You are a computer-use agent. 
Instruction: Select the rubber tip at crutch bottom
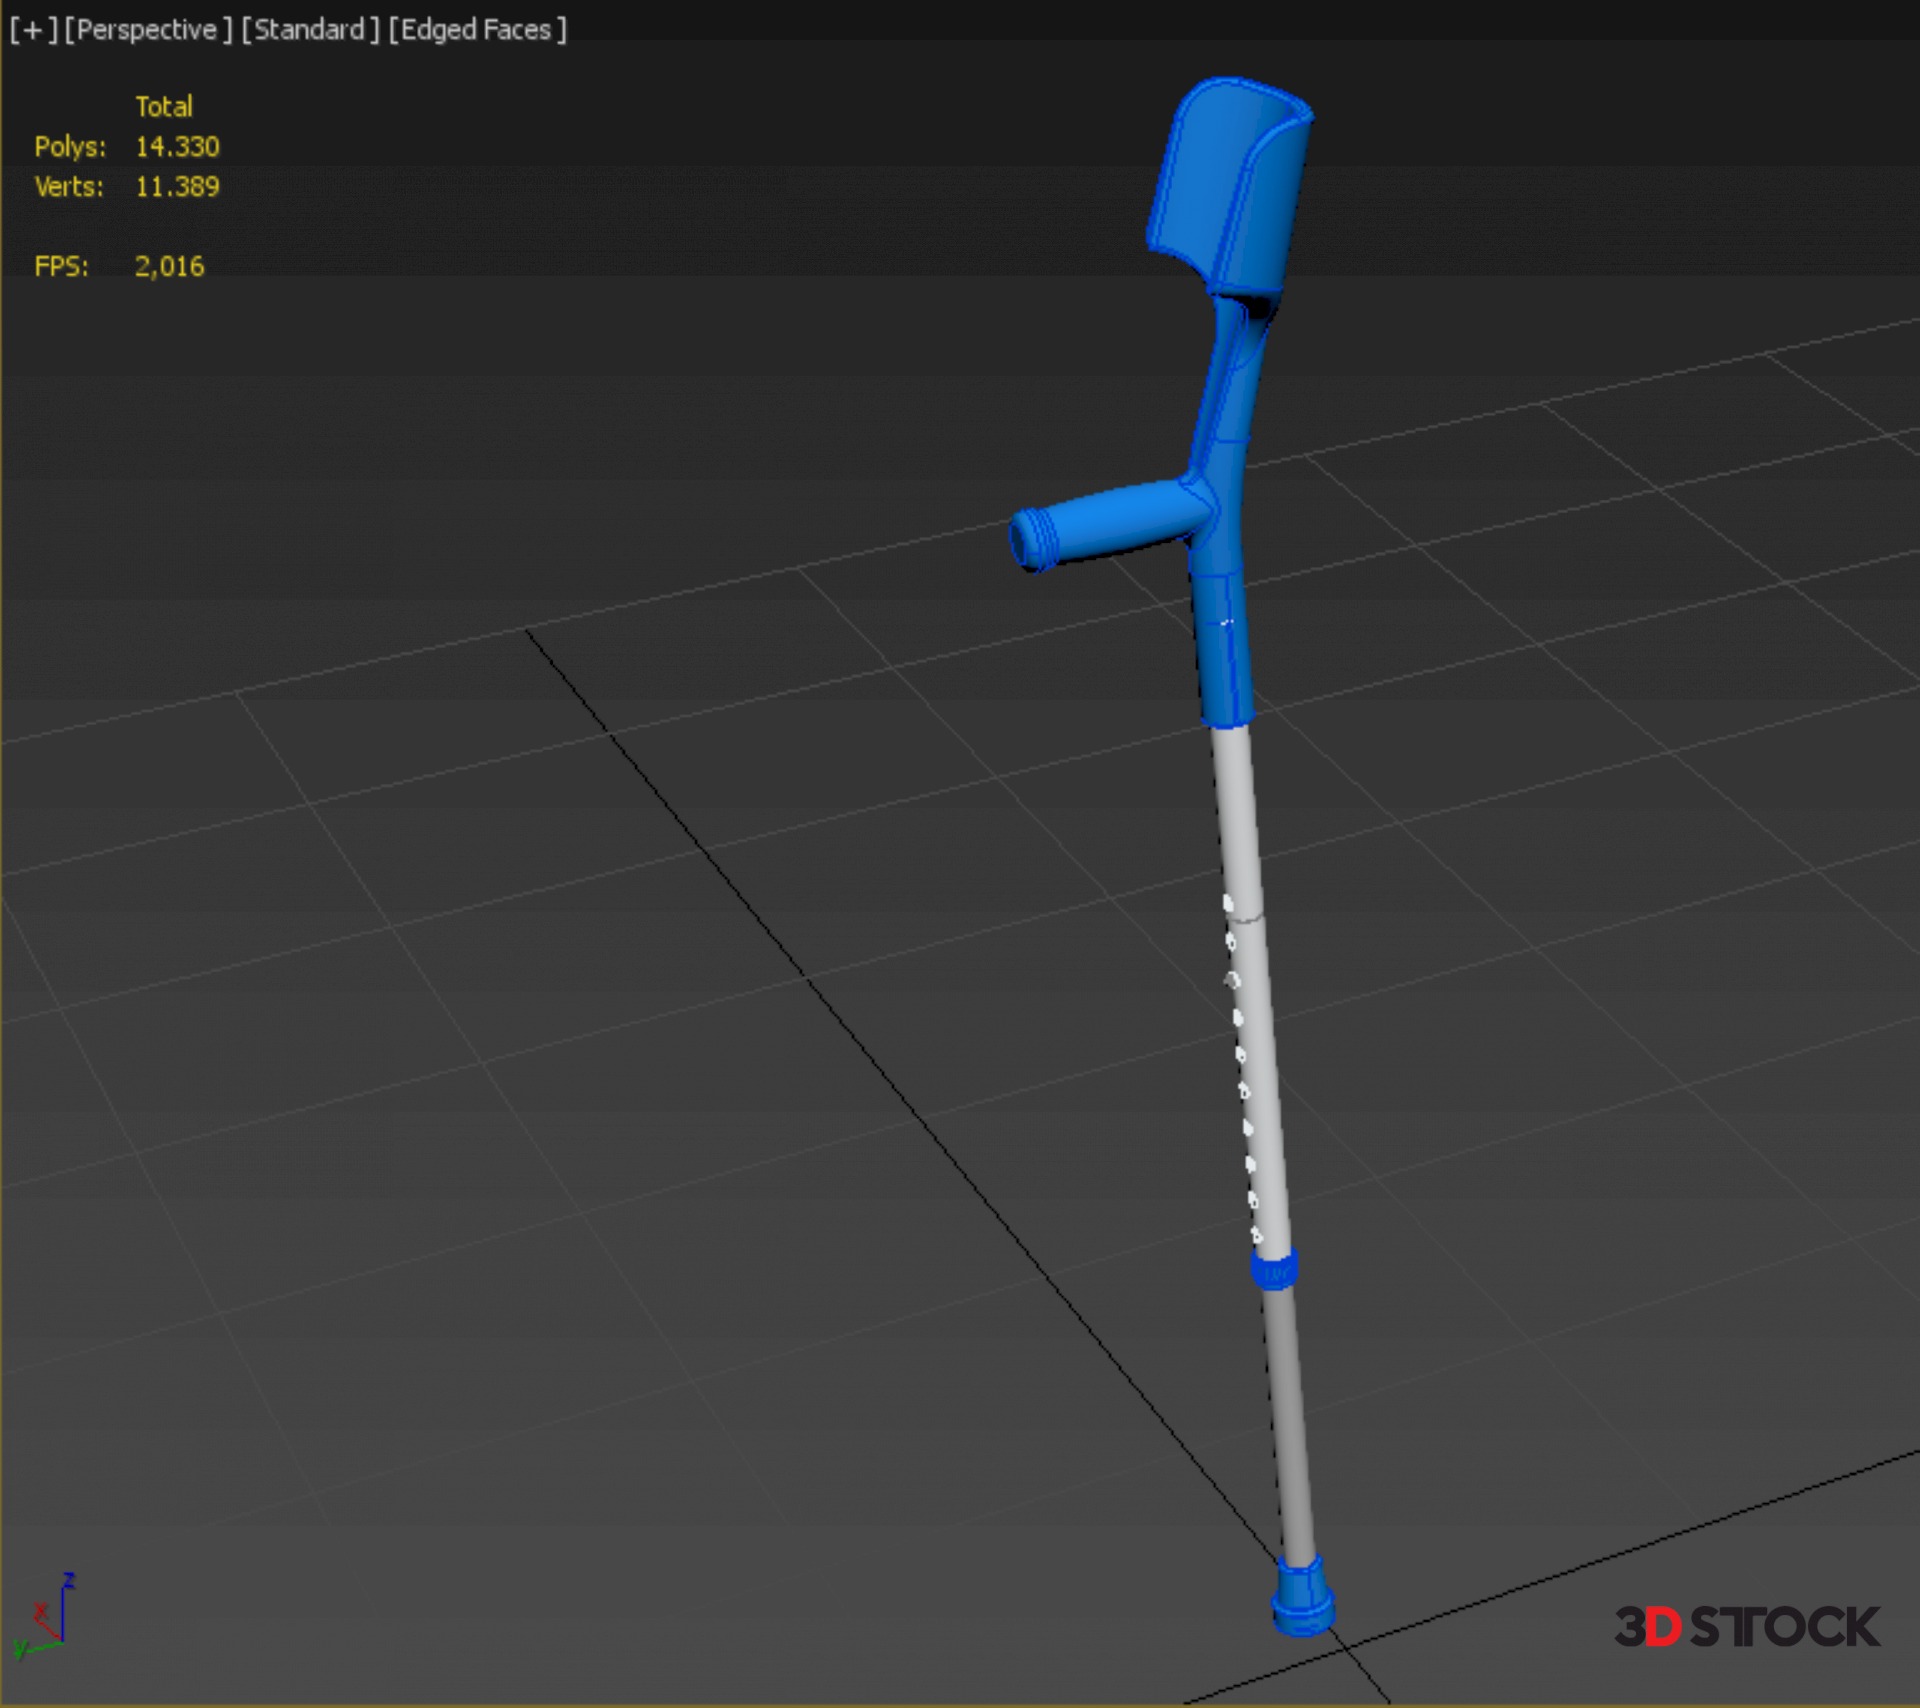click(1302, 1598)
